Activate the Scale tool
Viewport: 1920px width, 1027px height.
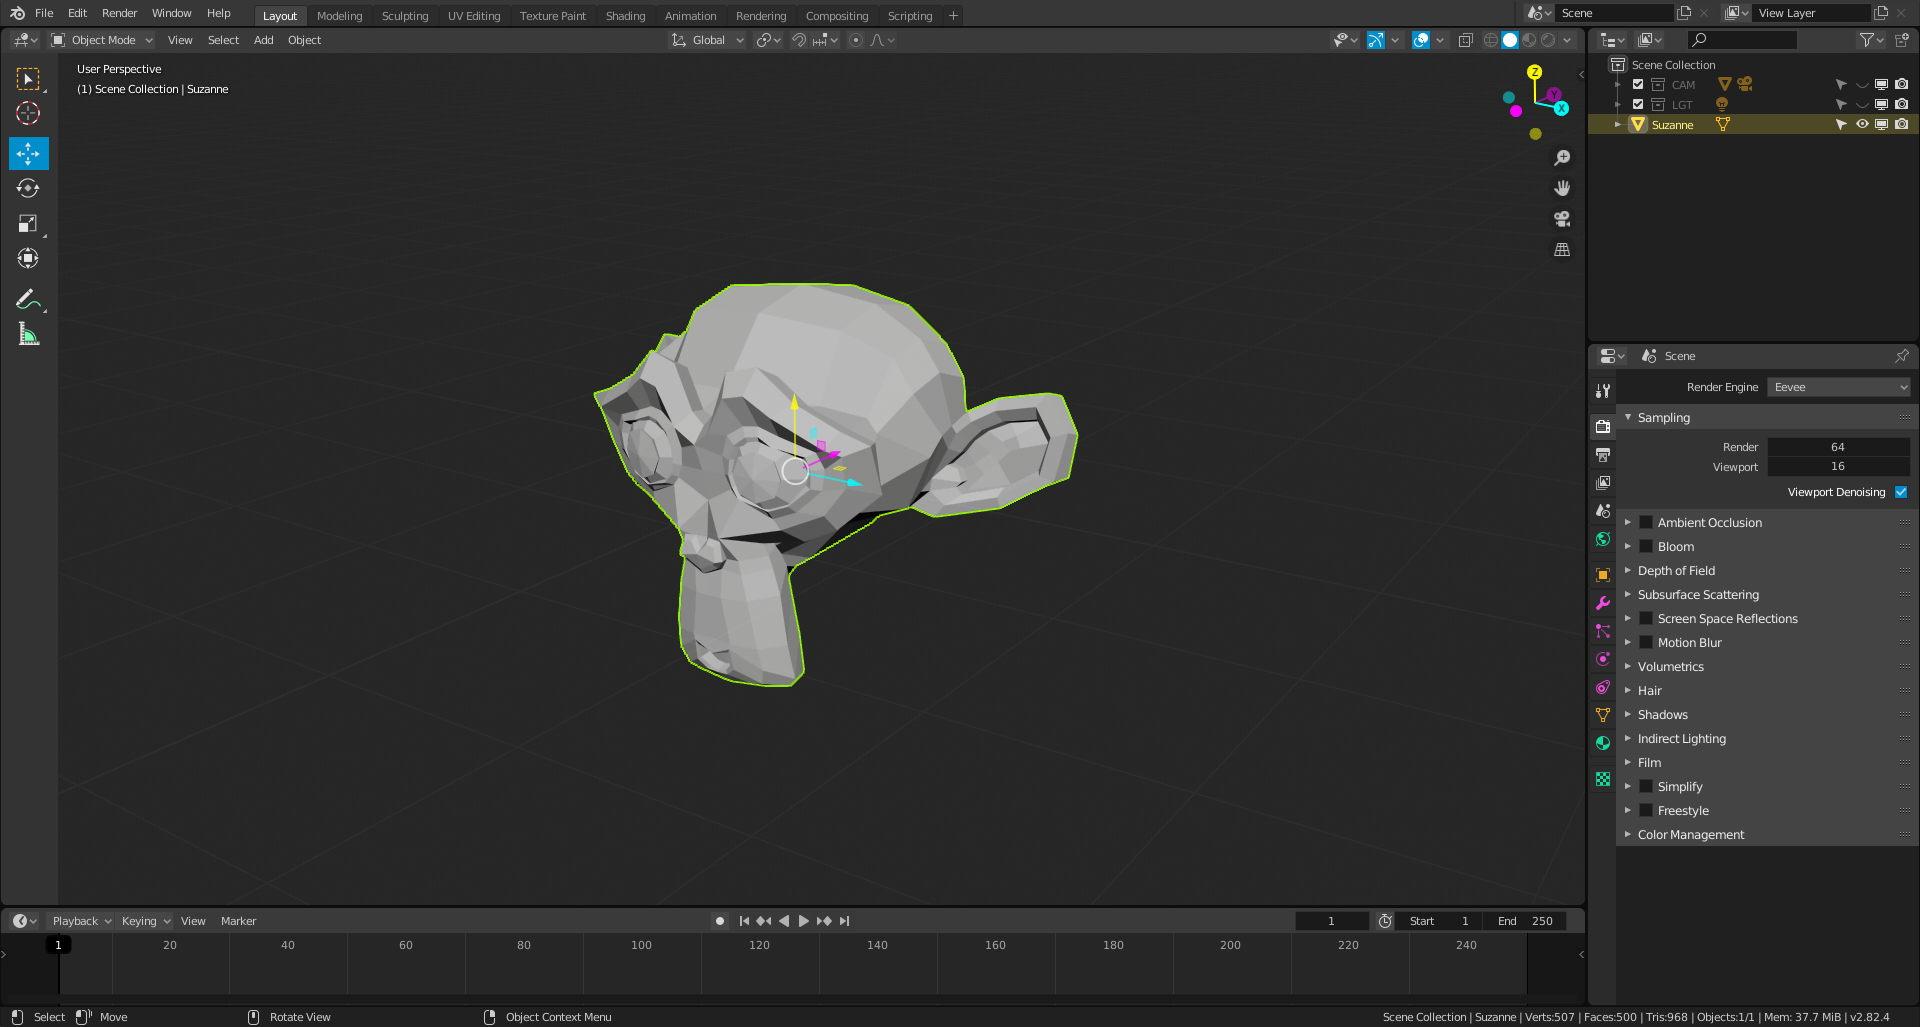[x=28, y=224]
